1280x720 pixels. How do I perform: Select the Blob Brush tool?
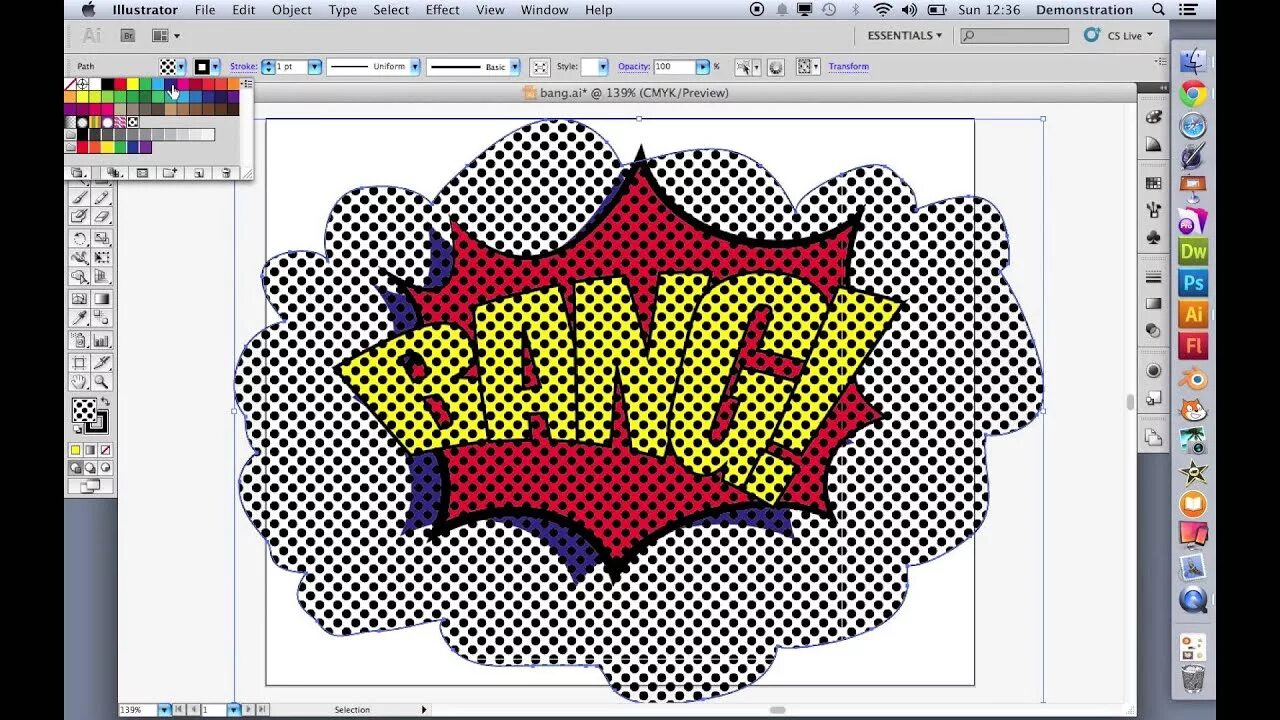(x=80, y=217)
